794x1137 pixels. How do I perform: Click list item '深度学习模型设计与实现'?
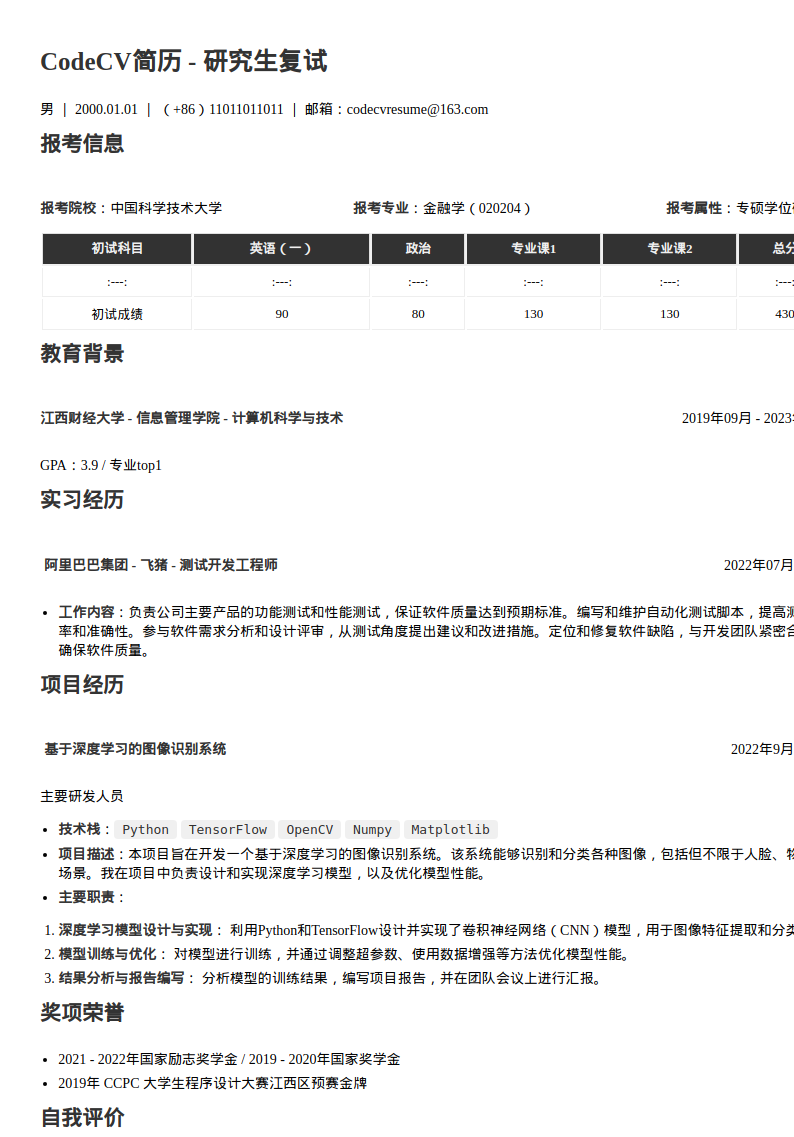click(x=135, y=930)
